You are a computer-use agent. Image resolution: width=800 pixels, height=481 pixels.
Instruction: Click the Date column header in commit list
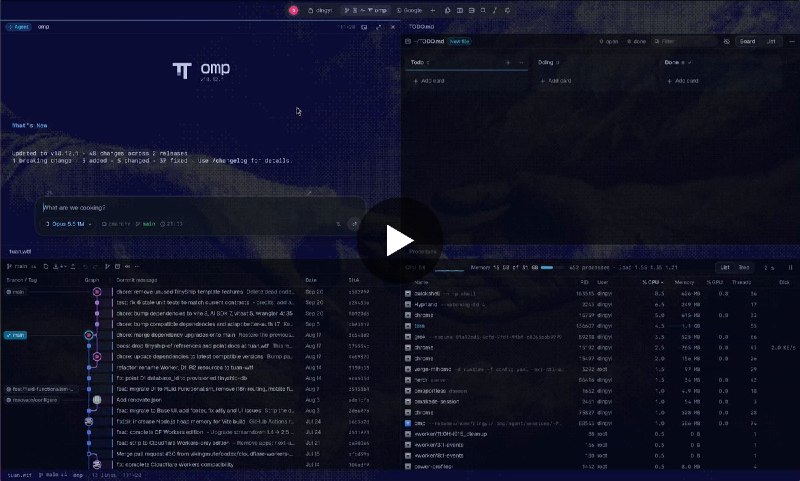(x=311, y=280)
